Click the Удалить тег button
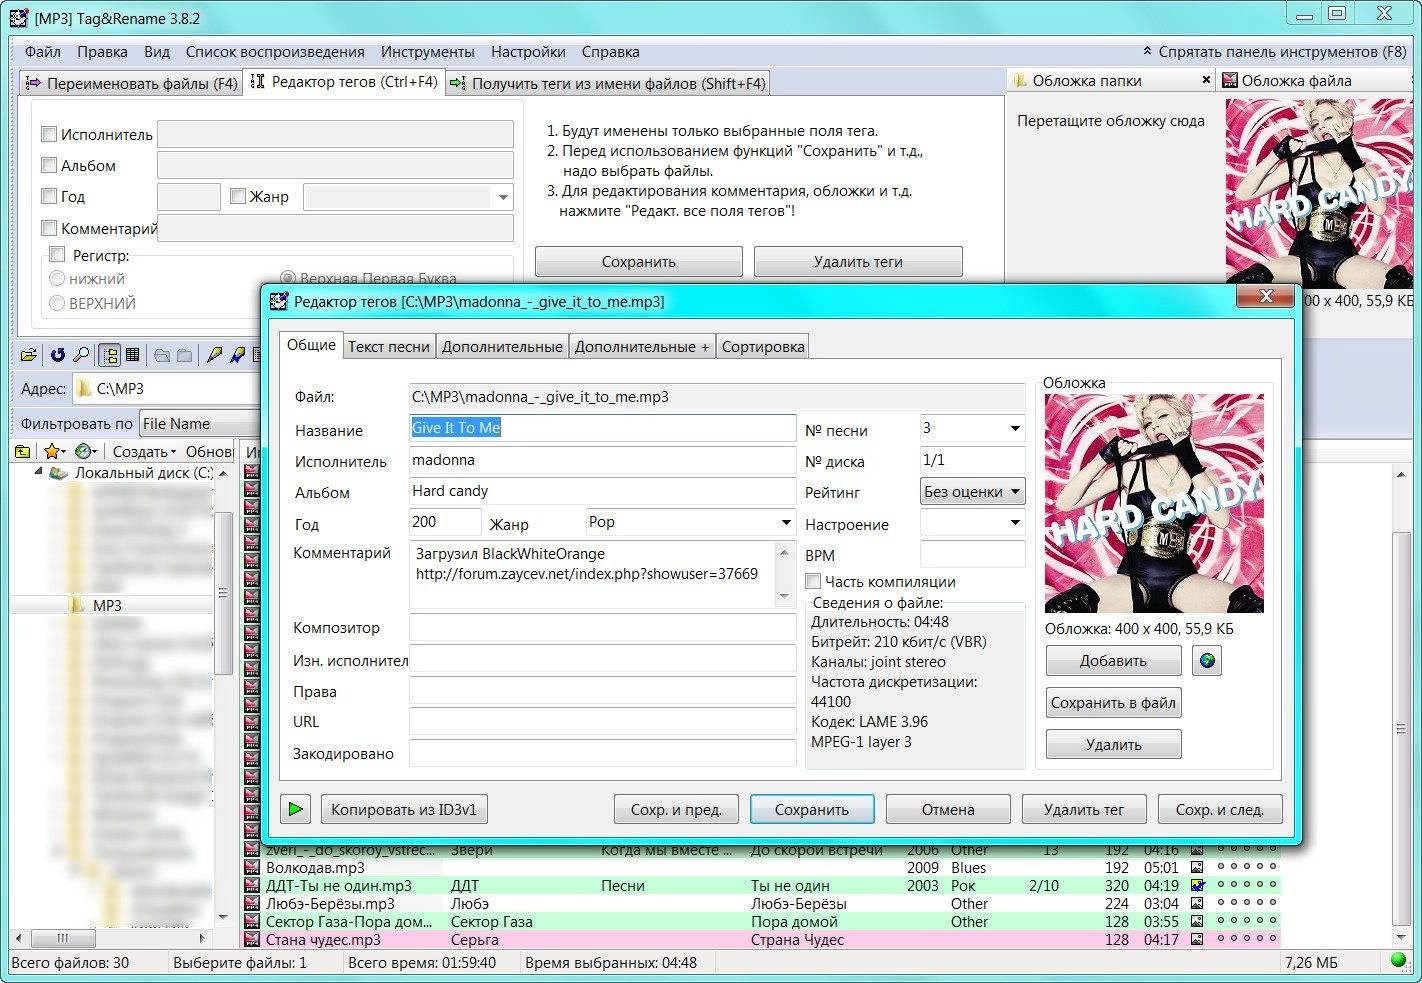Screen dimensions: 1422x983 (1084, 810)
